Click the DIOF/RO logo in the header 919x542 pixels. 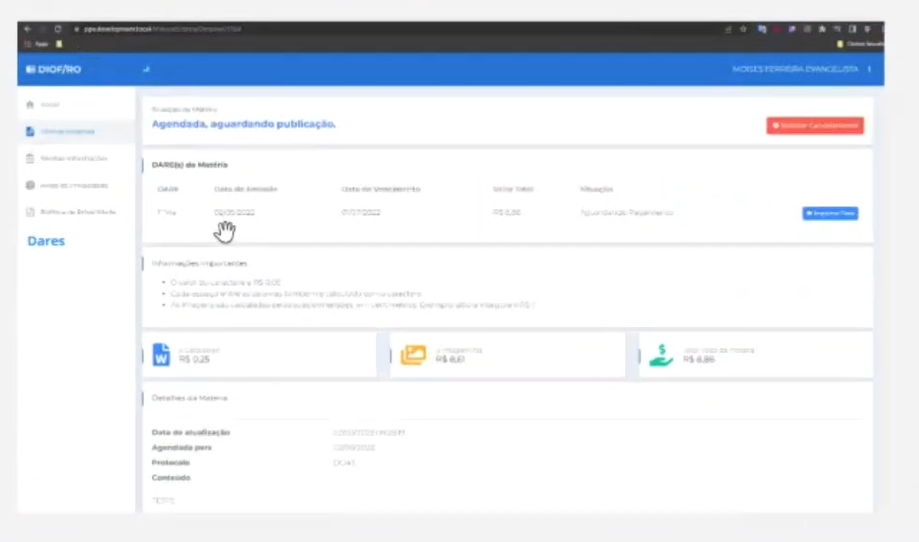[53, 69]
